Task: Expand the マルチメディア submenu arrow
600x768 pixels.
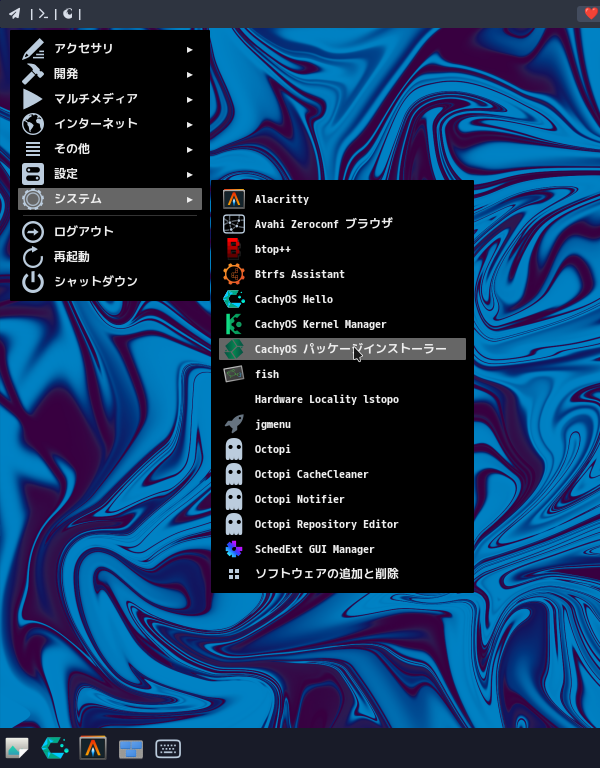Action: [190, 99]
